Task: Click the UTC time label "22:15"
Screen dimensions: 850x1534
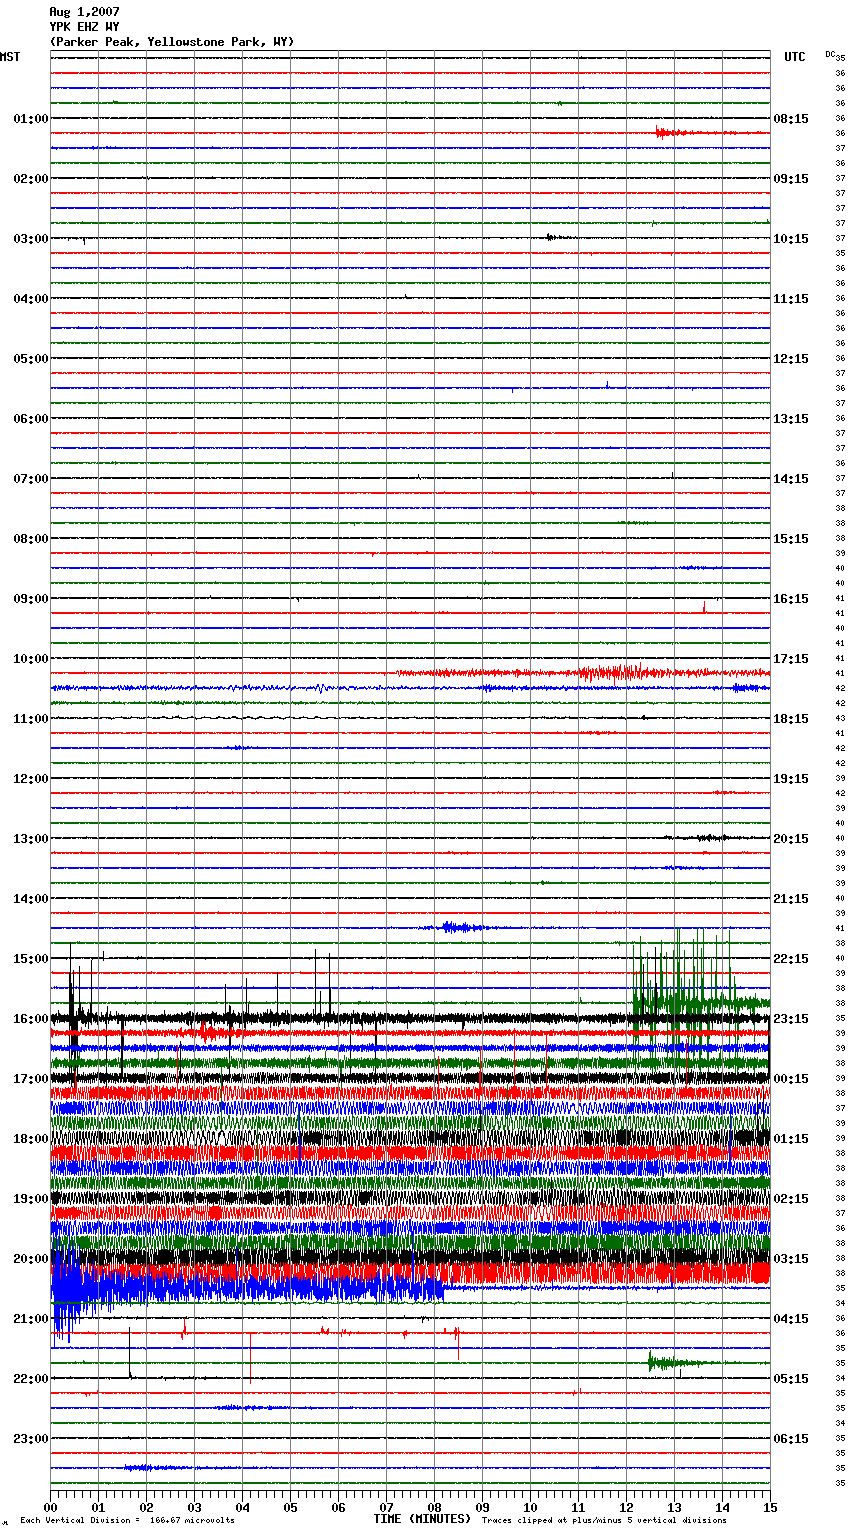Action: [x=791, y=959]
